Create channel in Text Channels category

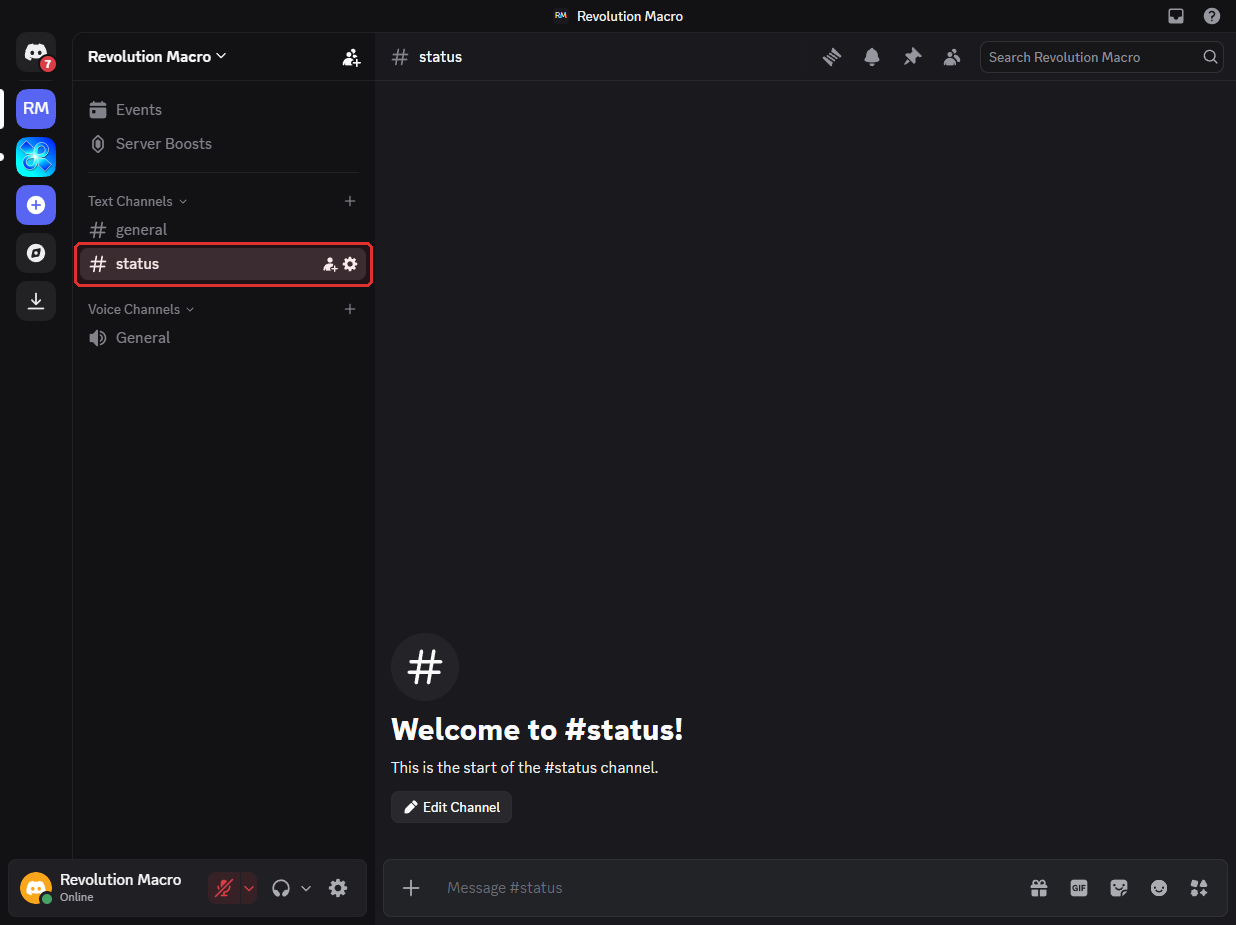[350, 201]
